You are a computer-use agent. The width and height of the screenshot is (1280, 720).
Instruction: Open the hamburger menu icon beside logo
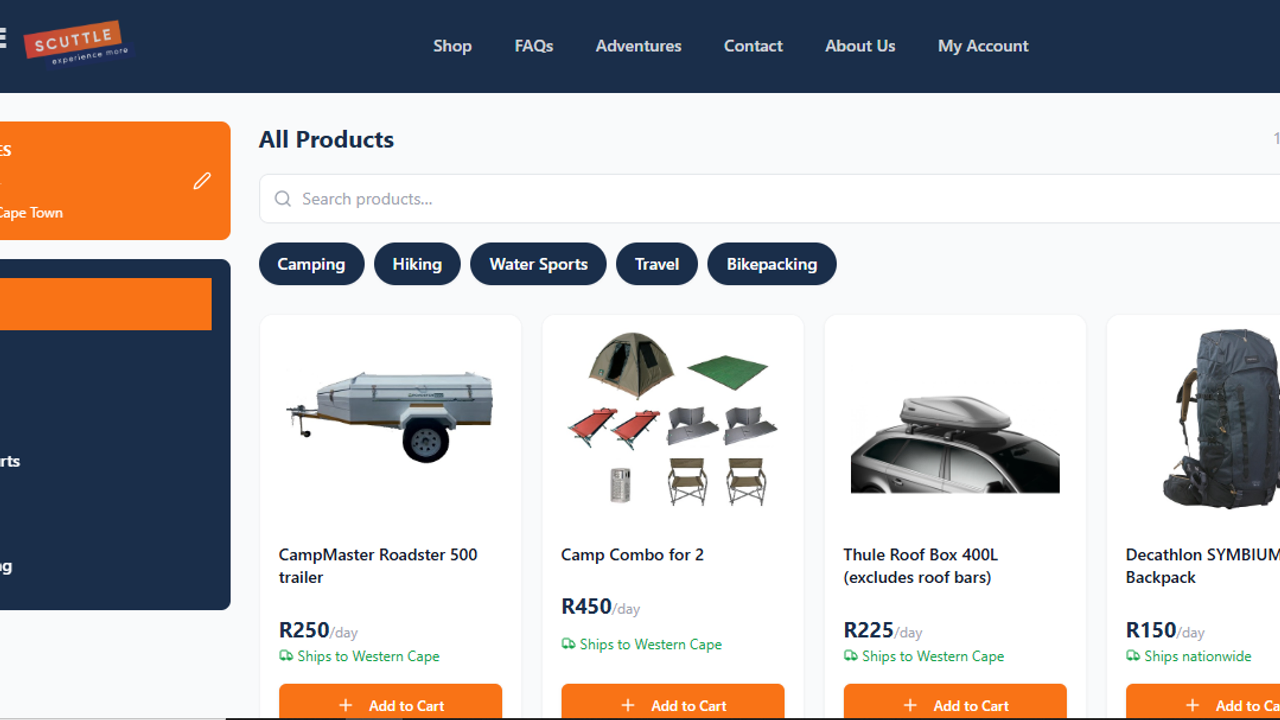click(x=2, y=38)
